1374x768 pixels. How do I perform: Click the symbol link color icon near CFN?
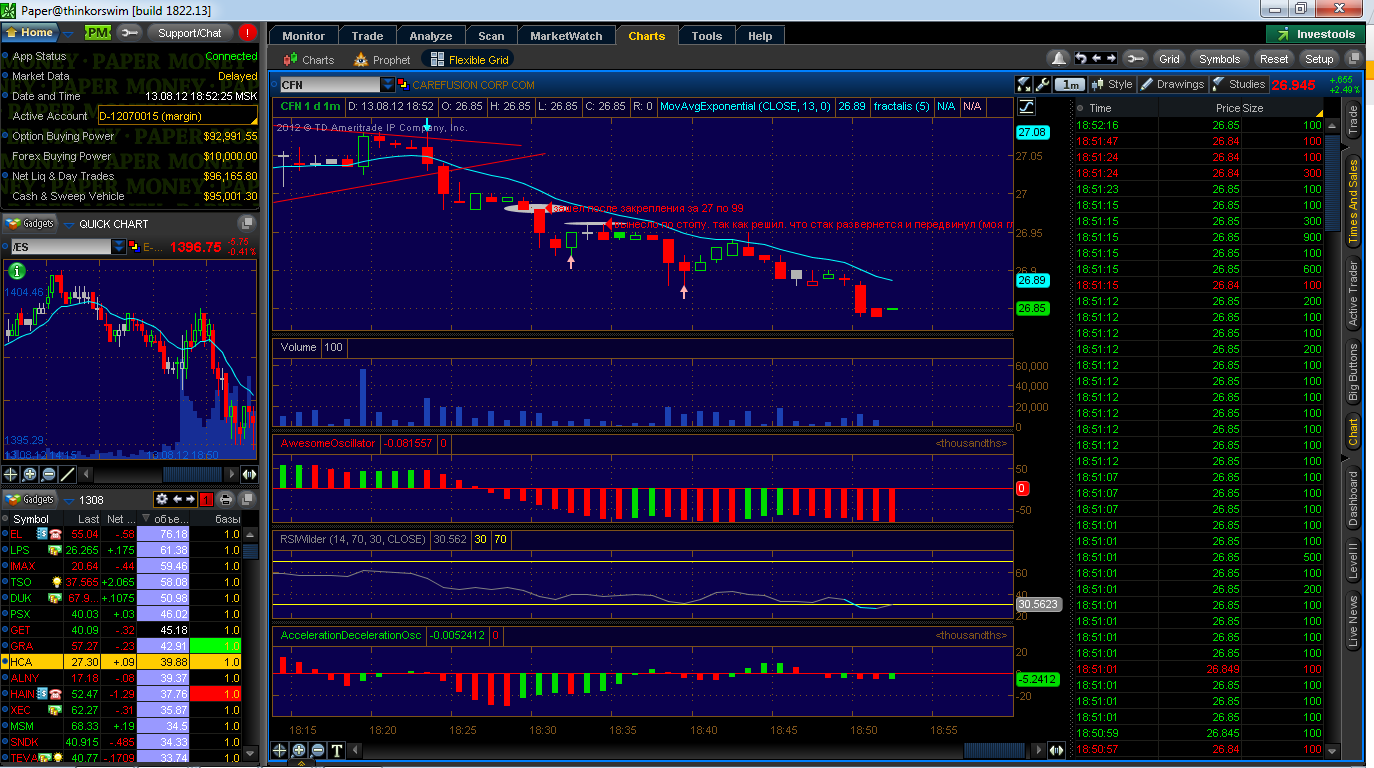403,85
